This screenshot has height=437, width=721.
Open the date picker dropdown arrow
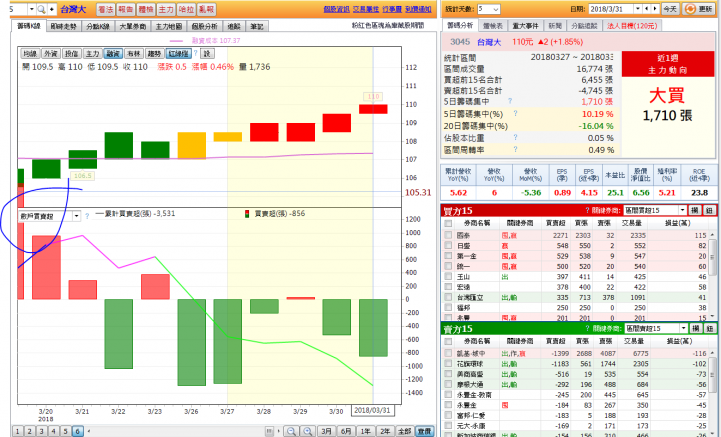[638, 9]
